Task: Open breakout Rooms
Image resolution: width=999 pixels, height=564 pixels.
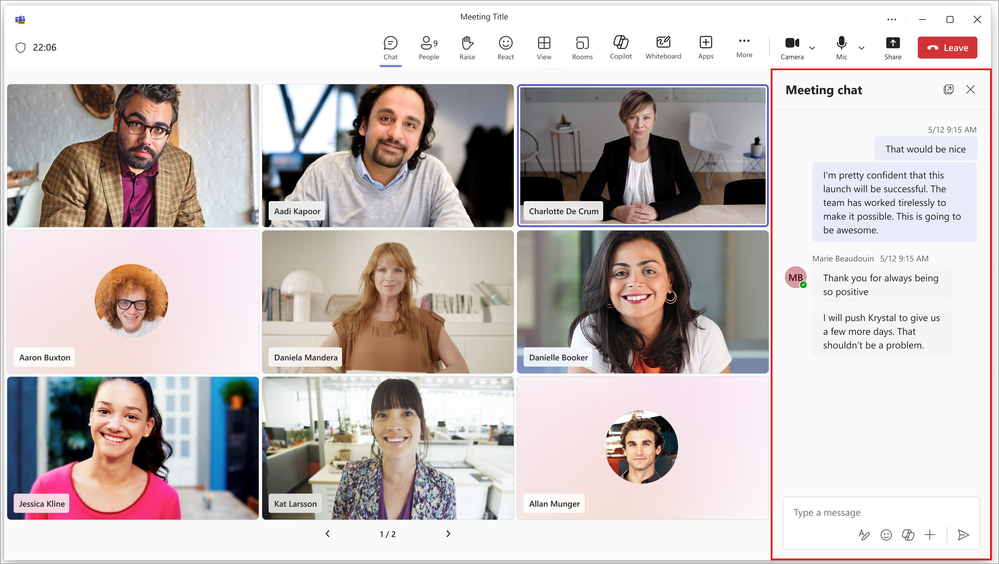Action: click(x=582, y=48)
